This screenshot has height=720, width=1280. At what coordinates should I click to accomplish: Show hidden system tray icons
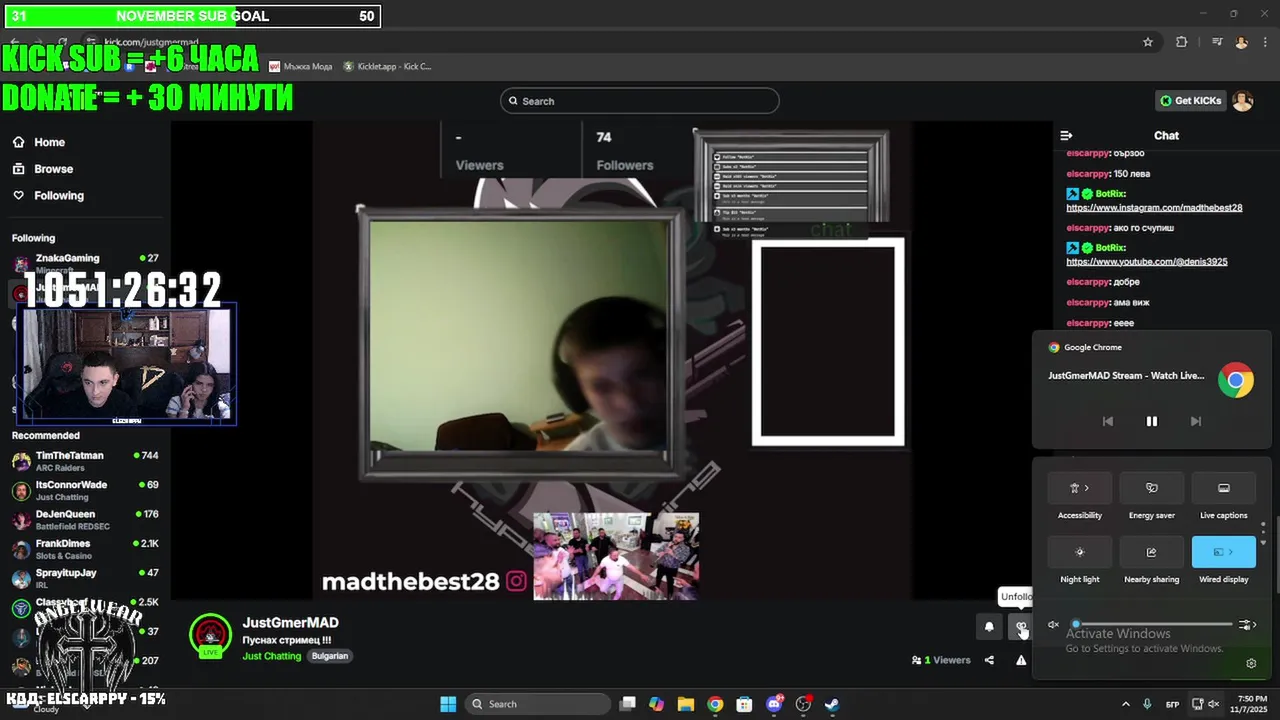1126,704
